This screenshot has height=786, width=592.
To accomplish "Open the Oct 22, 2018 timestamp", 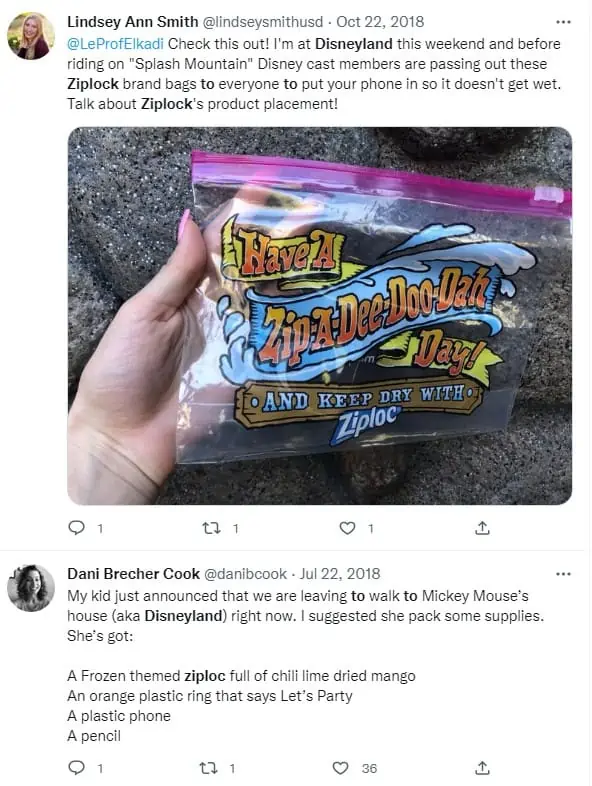I will coord(380,22).
